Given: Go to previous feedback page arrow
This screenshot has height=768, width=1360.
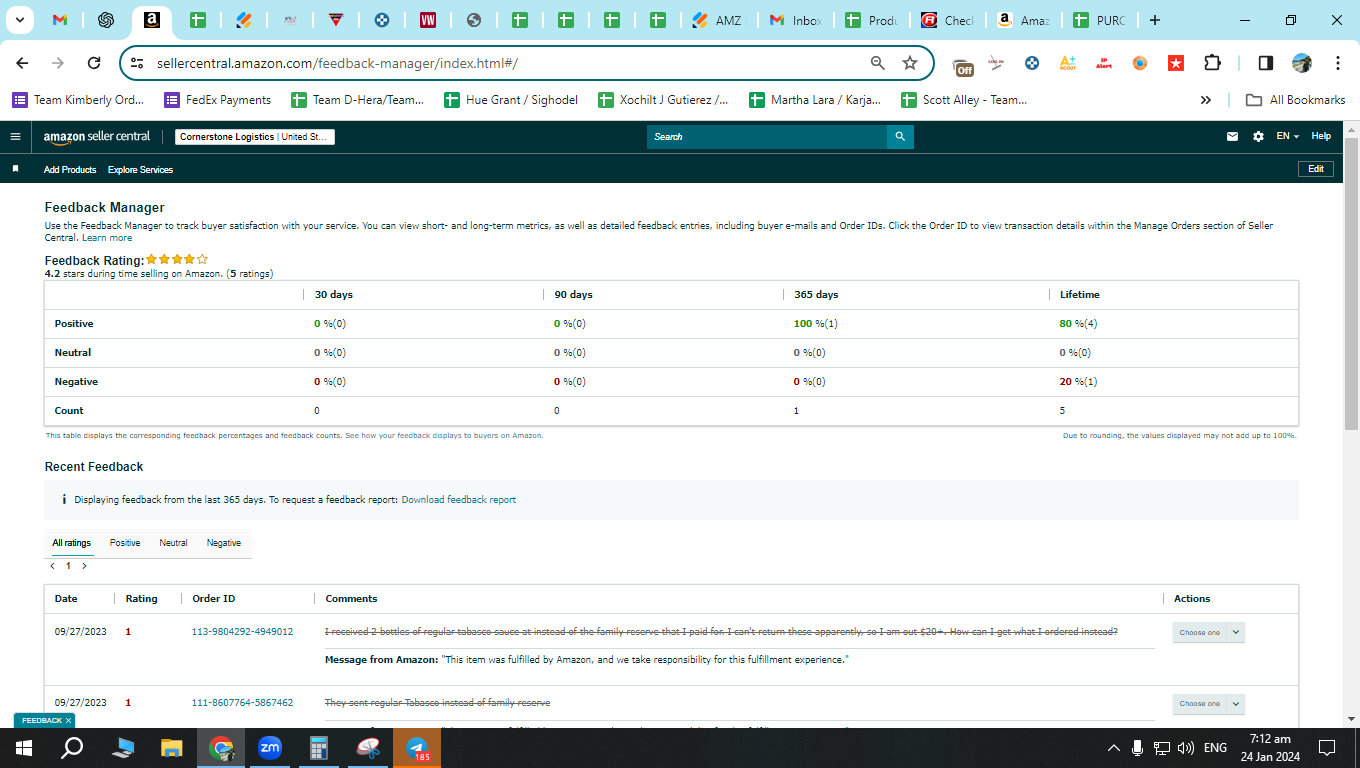Looking at the screenshot, I should (x=52, y=566).
